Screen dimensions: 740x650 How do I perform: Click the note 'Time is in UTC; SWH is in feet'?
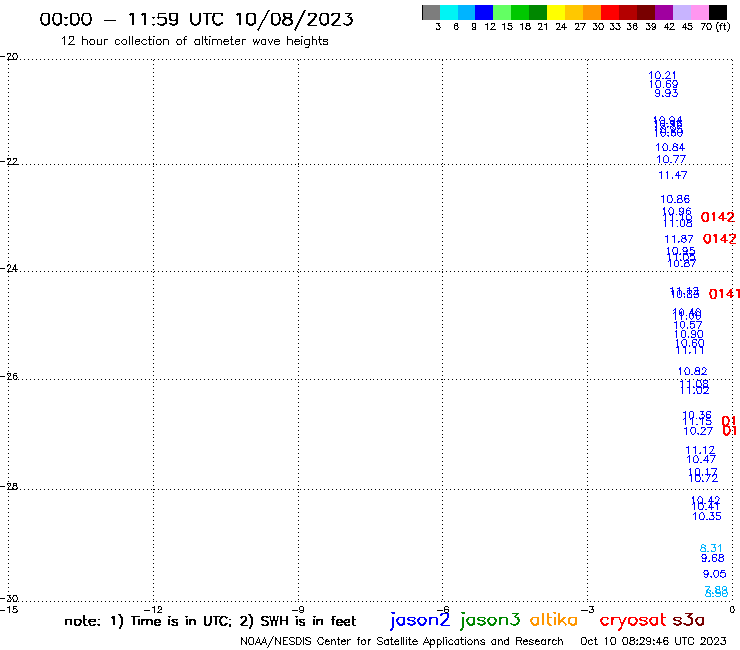click(x=210, y=621)
